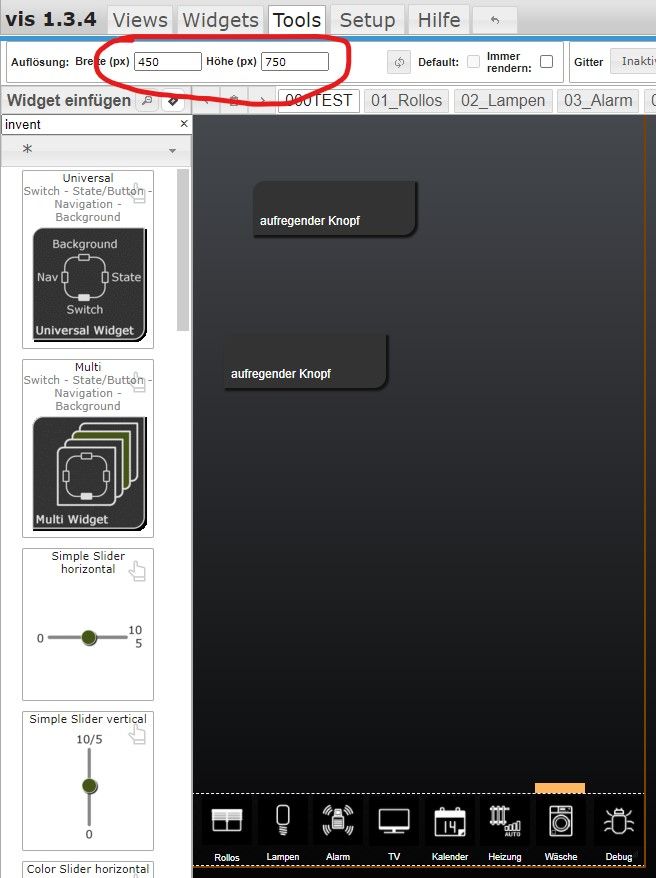Viewport: 656px width, 878px height.
Task: Switch to the 03_Alarm view tab
Action: pyautogui.click(x=598, y=101)
